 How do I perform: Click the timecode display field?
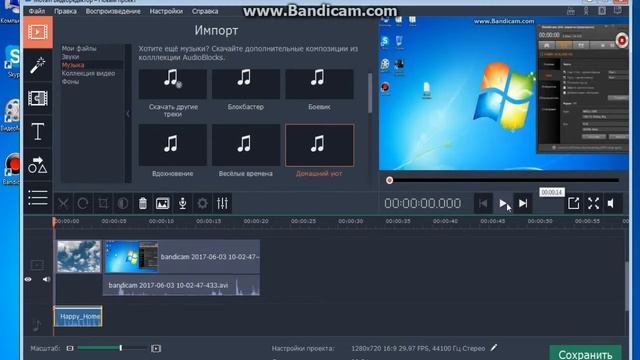click(x=422, y=203)
